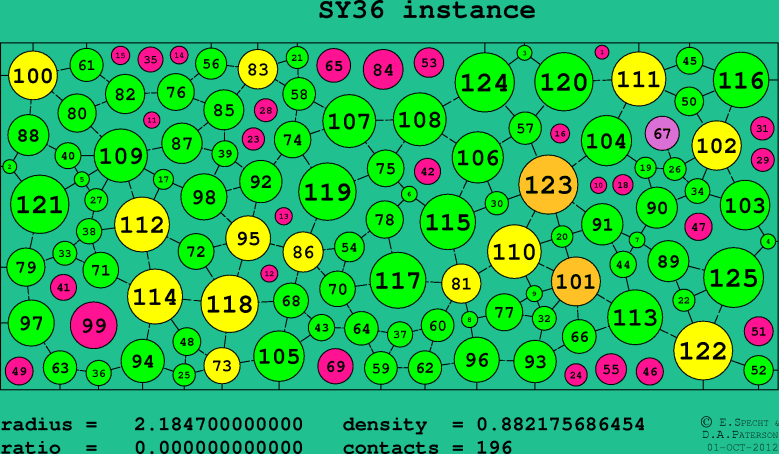Select the green circle numbered 90

pos(657,208)
